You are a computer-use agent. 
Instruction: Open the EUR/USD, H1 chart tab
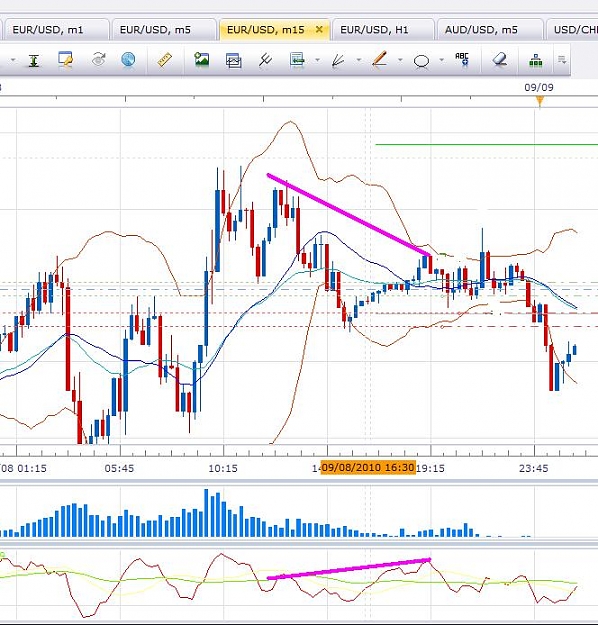(382, 30)
